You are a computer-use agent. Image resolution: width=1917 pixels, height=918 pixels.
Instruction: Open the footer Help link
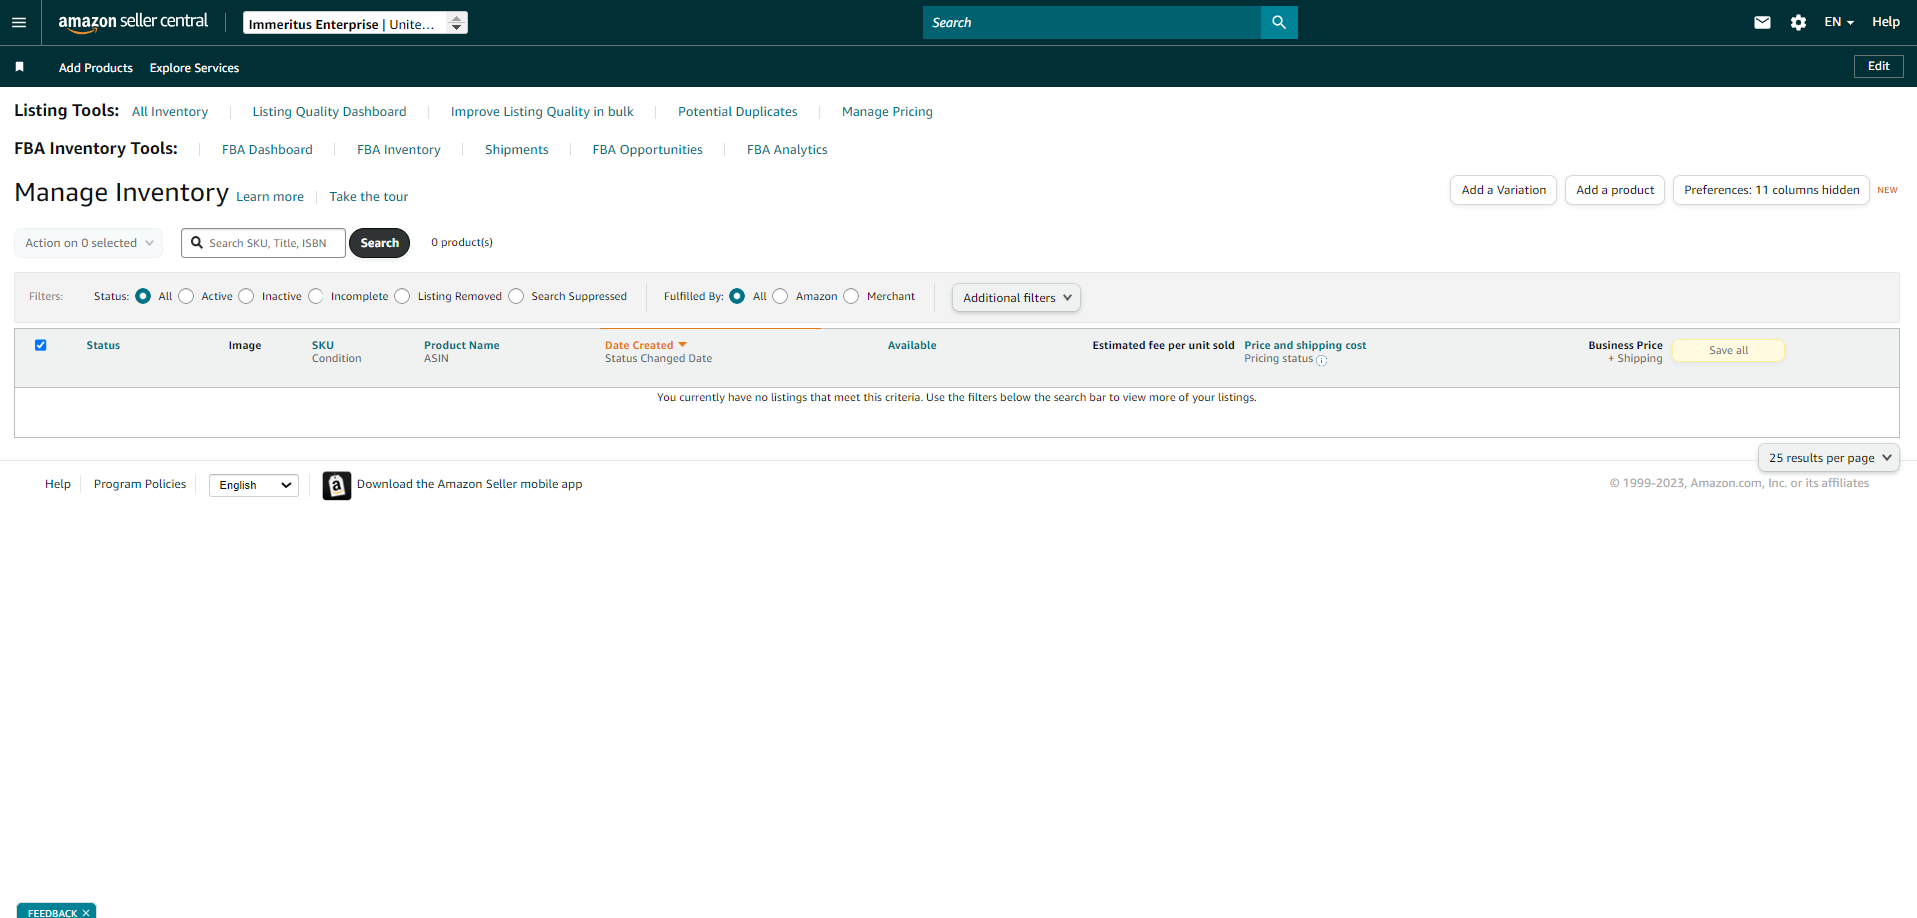pyautogui.click(x=58, y=484)
